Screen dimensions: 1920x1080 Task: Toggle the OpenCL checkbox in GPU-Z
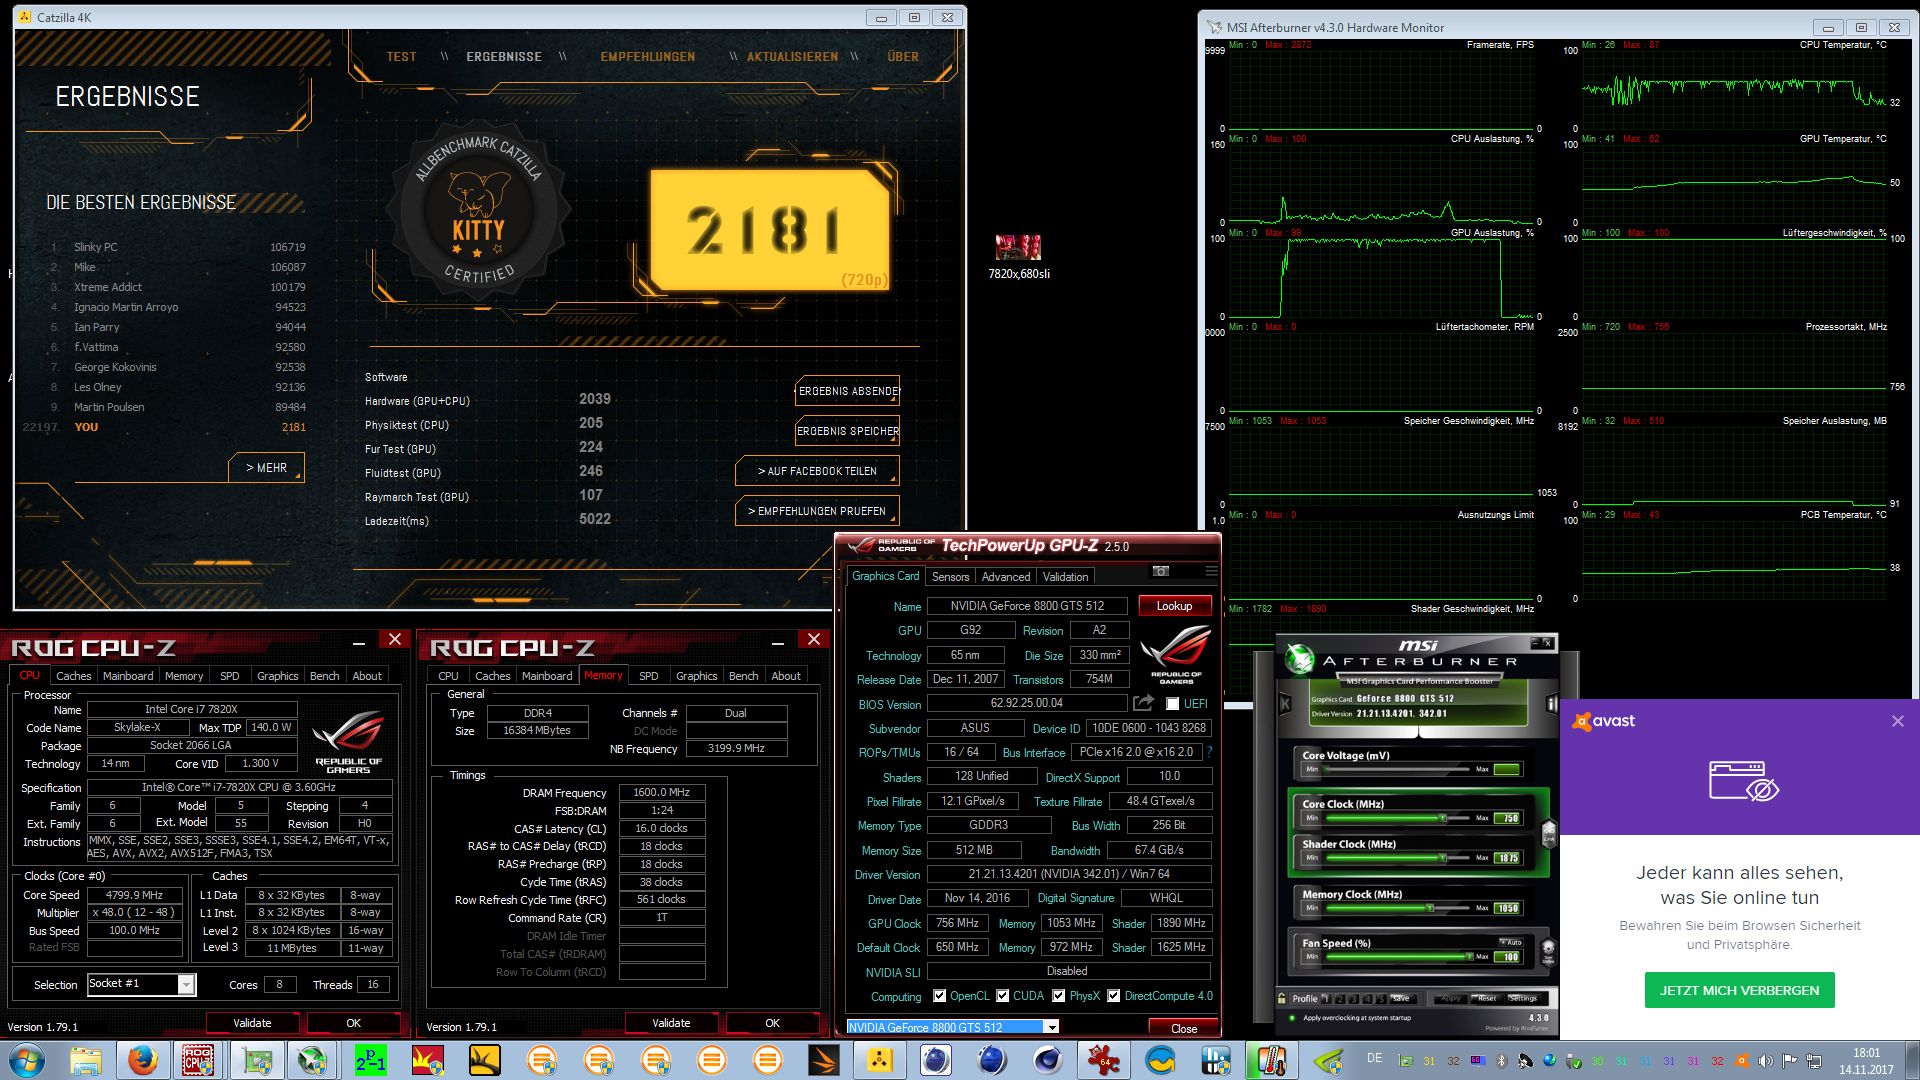tap(939, 995)
